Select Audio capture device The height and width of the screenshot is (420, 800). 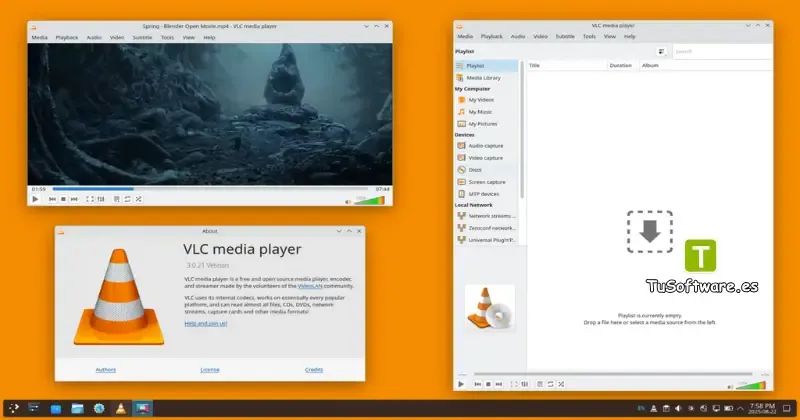point(486,146)
